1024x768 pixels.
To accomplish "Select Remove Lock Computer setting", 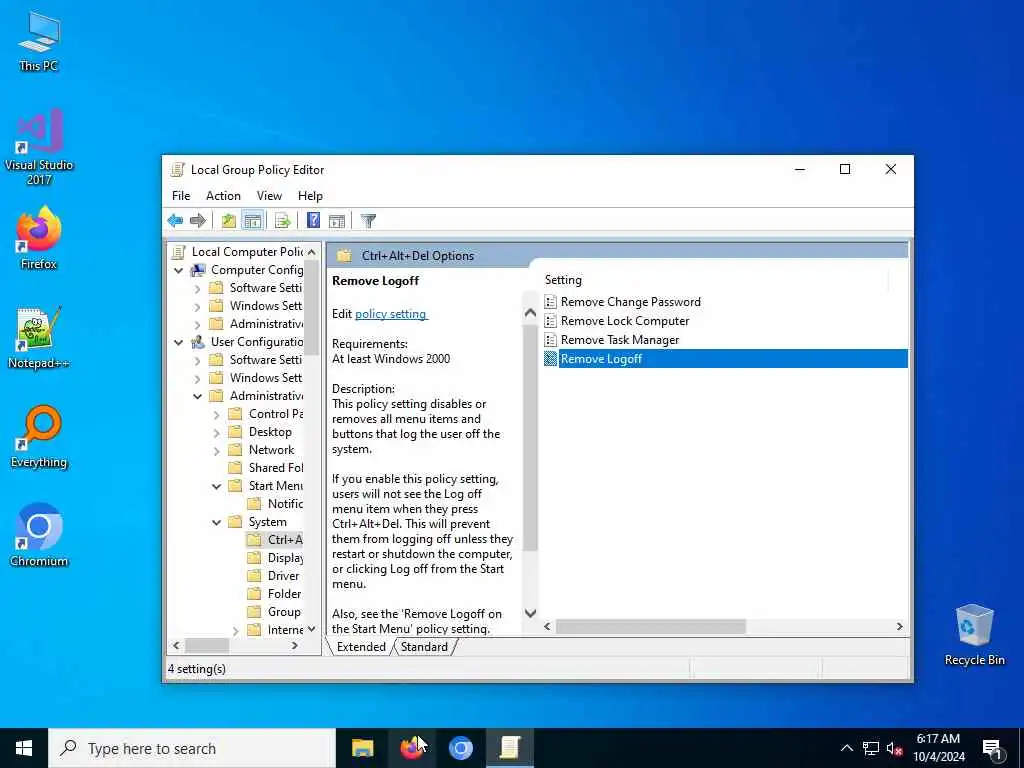I will 625,321.
